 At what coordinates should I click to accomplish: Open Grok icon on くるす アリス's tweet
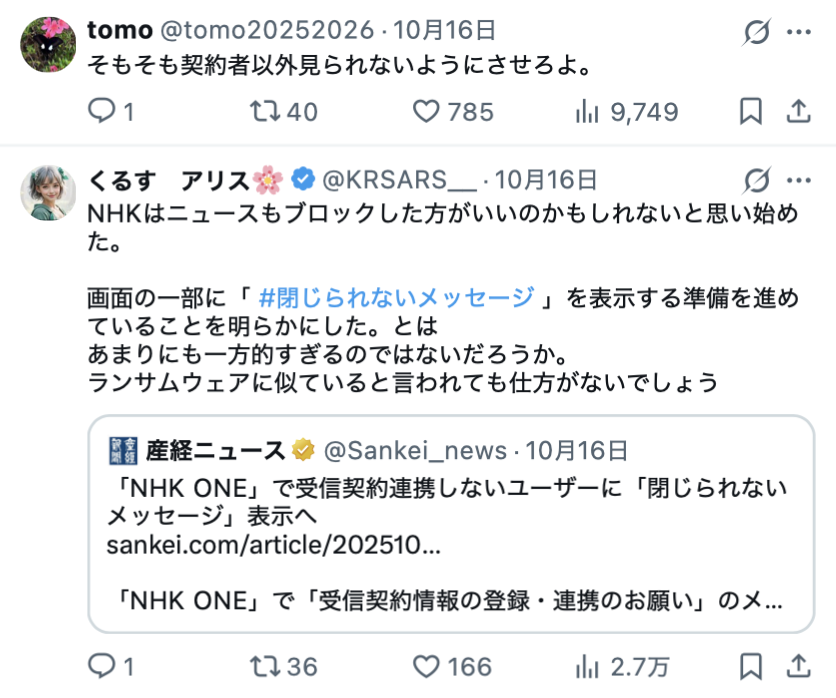[x=757, y=180]
